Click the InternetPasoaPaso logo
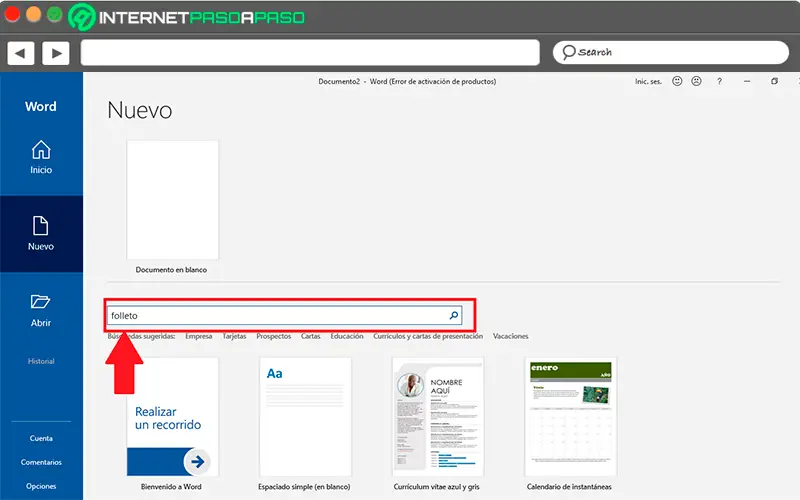 pyautogui.click(x=187, y=17)
